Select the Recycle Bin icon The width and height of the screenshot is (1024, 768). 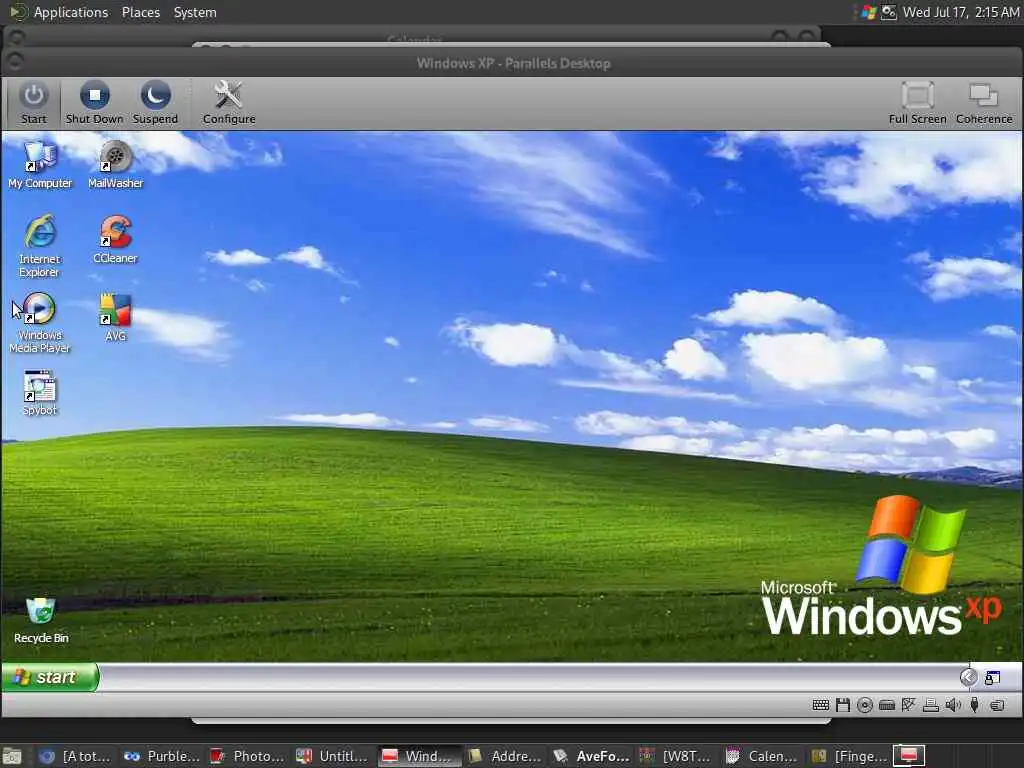41,620
